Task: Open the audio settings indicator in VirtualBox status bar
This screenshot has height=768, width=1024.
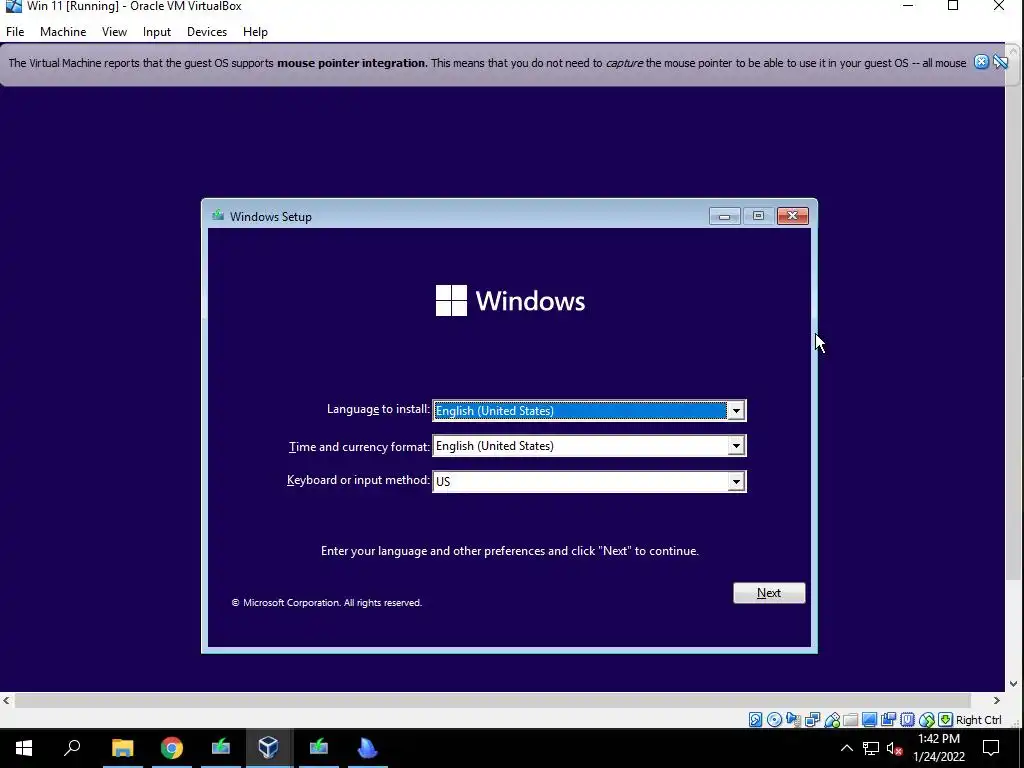Action: [793, 720]
